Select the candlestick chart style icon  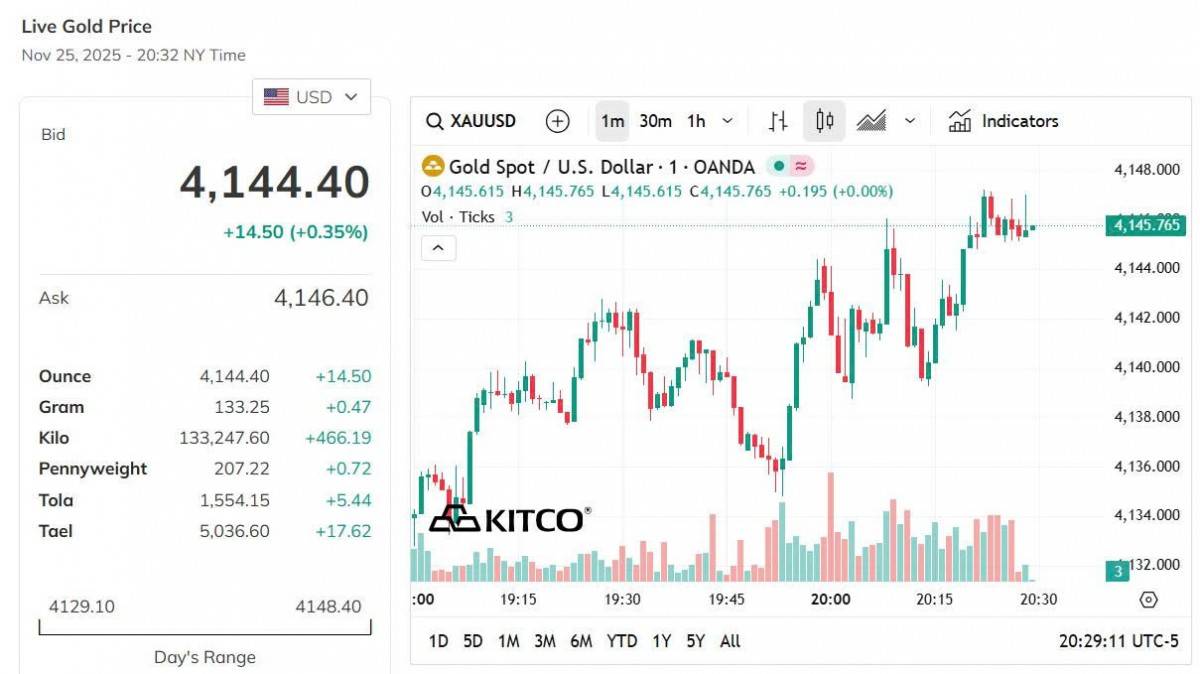pyautogui.click(x=824, y=122)
